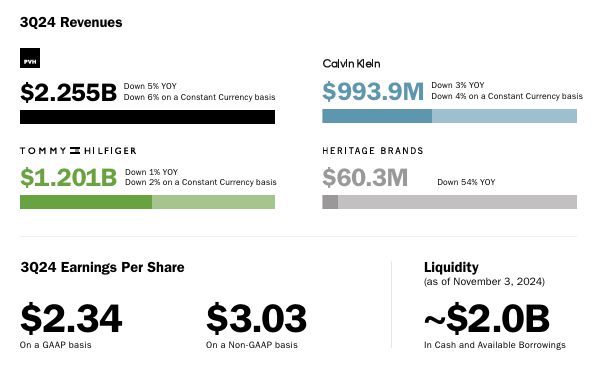Select the $60.3M Heritage Brands figure
Screen dimensions: 600x368
[365, 177]
